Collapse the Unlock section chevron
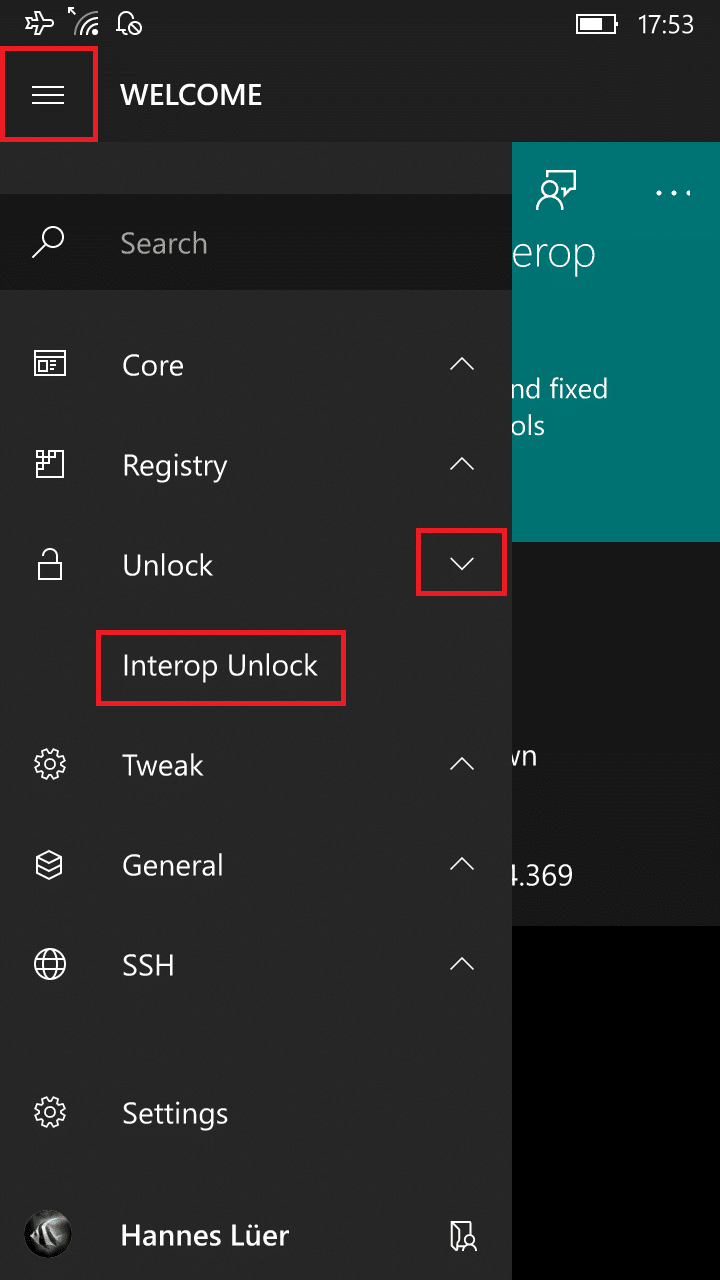 point(461,563)
